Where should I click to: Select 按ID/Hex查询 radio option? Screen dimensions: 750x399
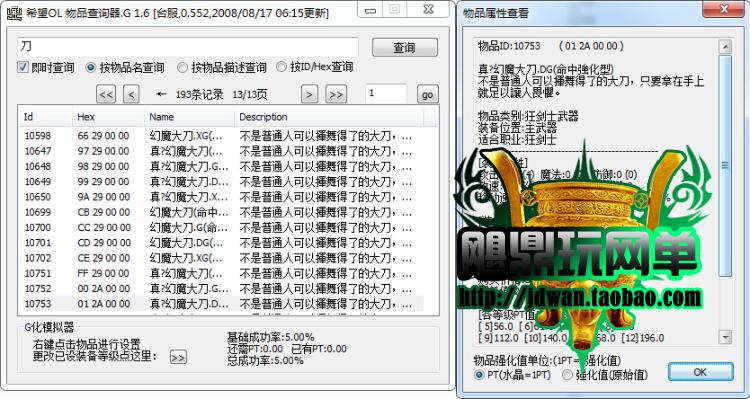pos(282,67)
